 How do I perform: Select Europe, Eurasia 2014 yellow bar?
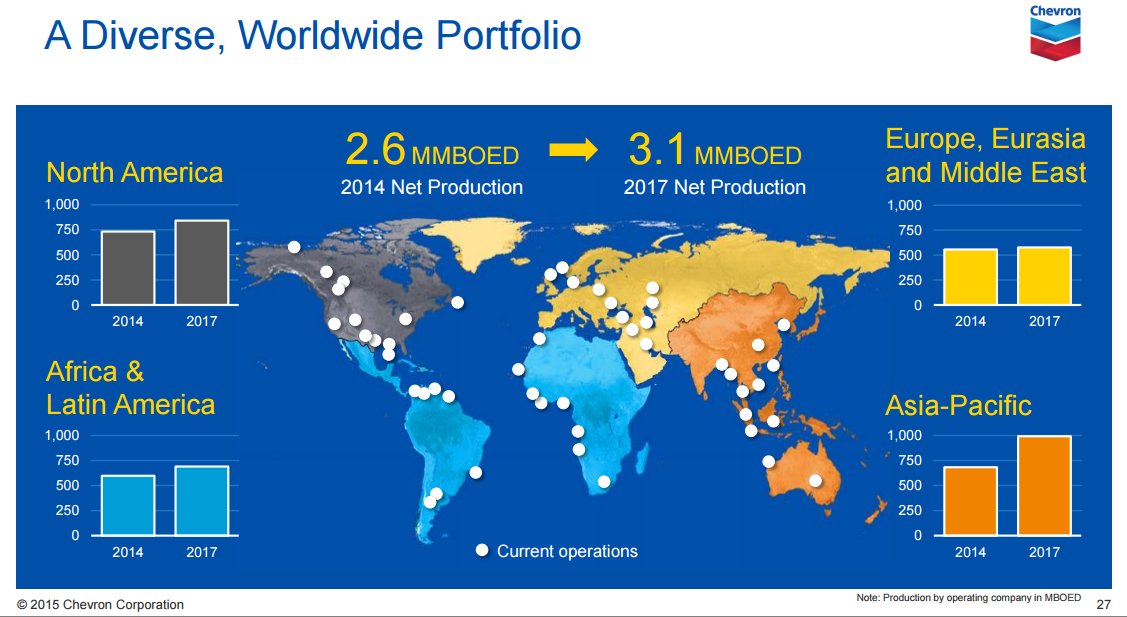(x=970, y=277)
